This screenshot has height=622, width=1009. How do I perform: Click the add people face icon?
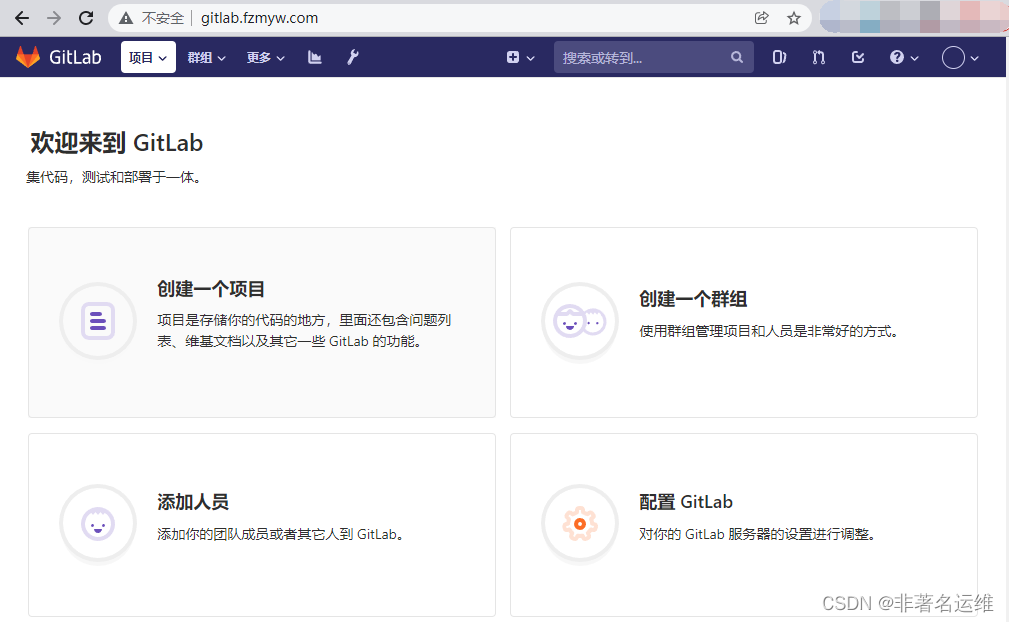(98, 524)
